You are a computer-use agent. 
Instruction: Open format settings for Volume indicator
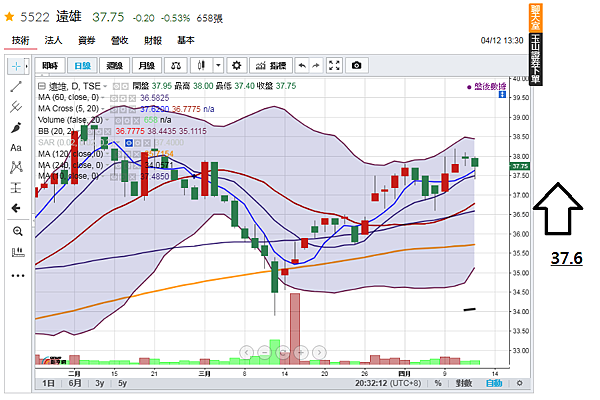[127, 121]
